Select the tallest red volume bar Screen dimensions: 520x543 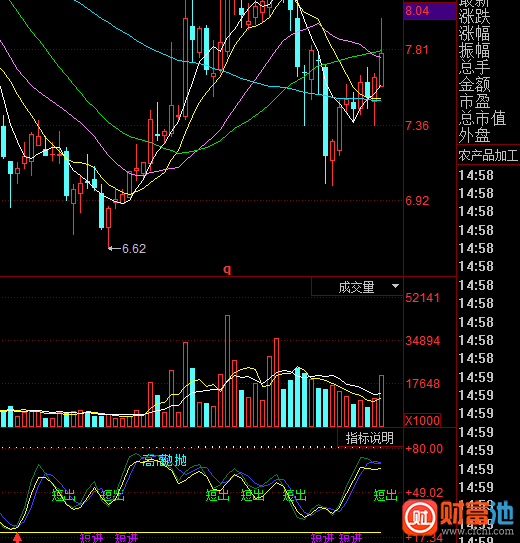[227, 371]
